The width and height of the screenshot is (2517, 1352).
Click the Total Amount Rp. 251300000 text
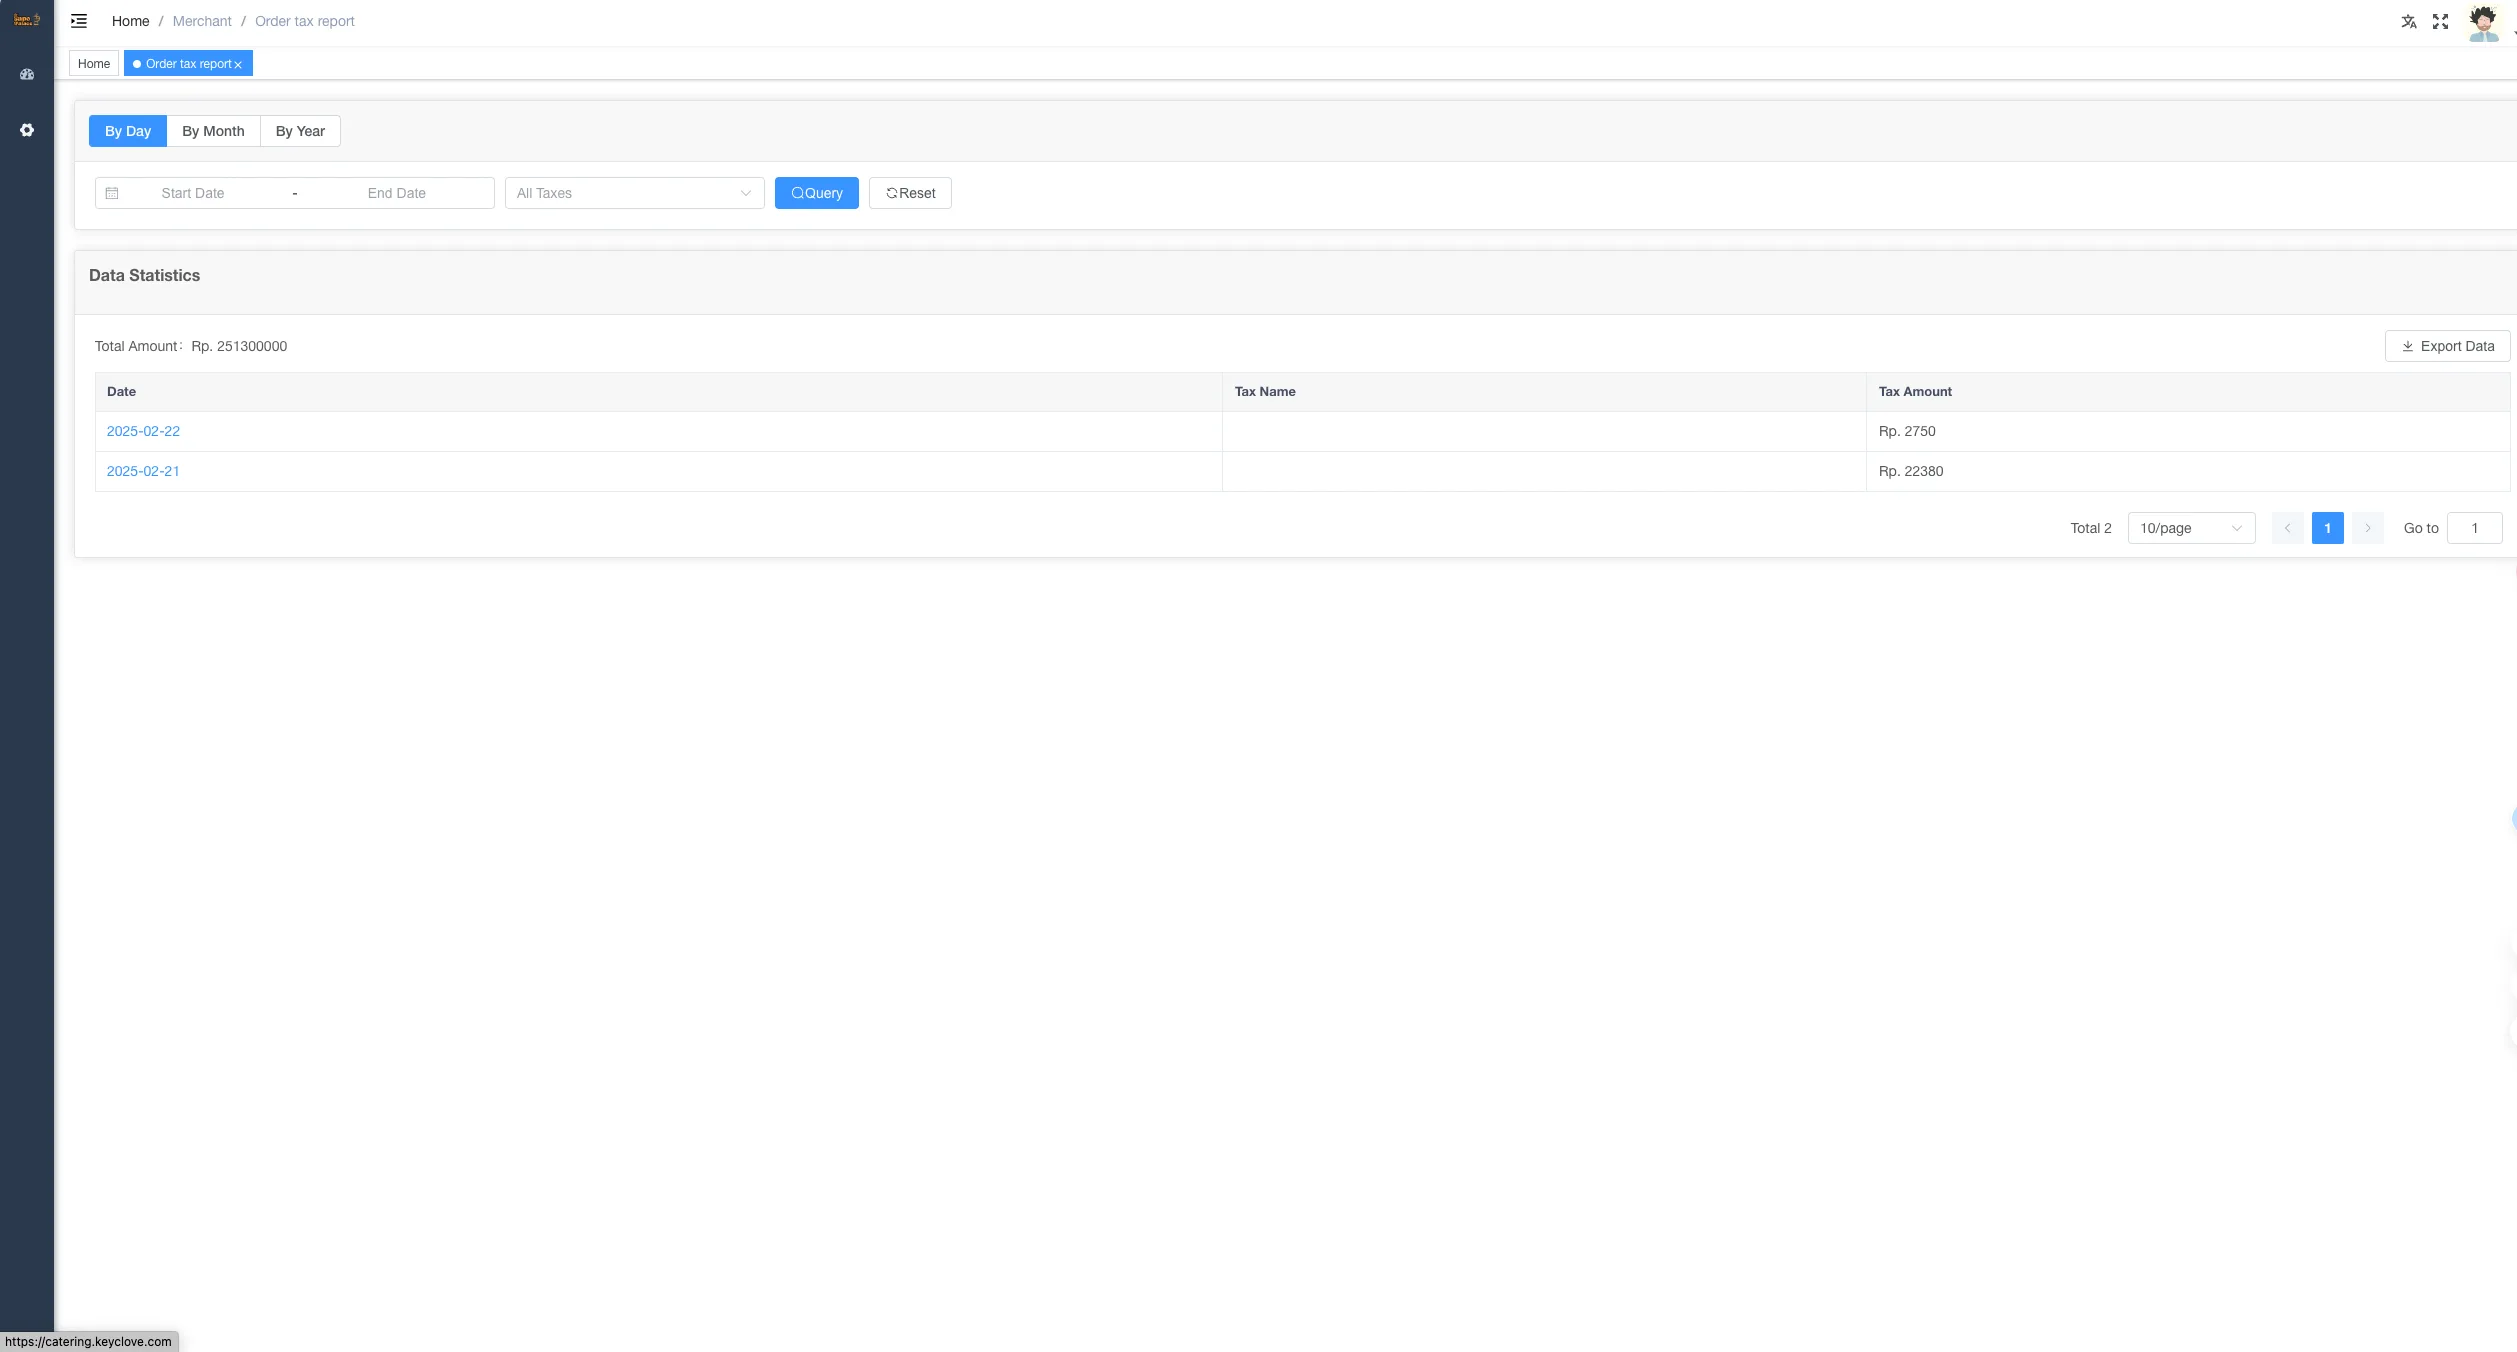[191, 346]
